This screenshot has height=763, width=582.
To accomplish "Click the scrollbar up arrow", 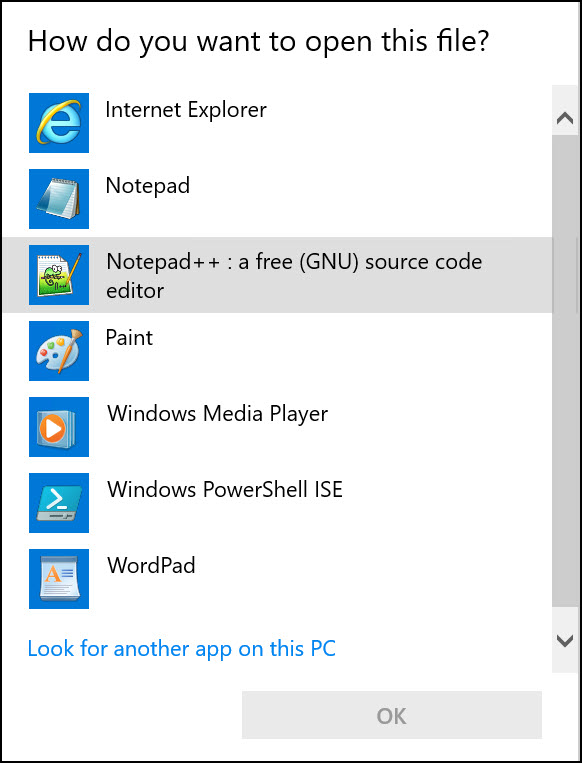I will point(564,118).
